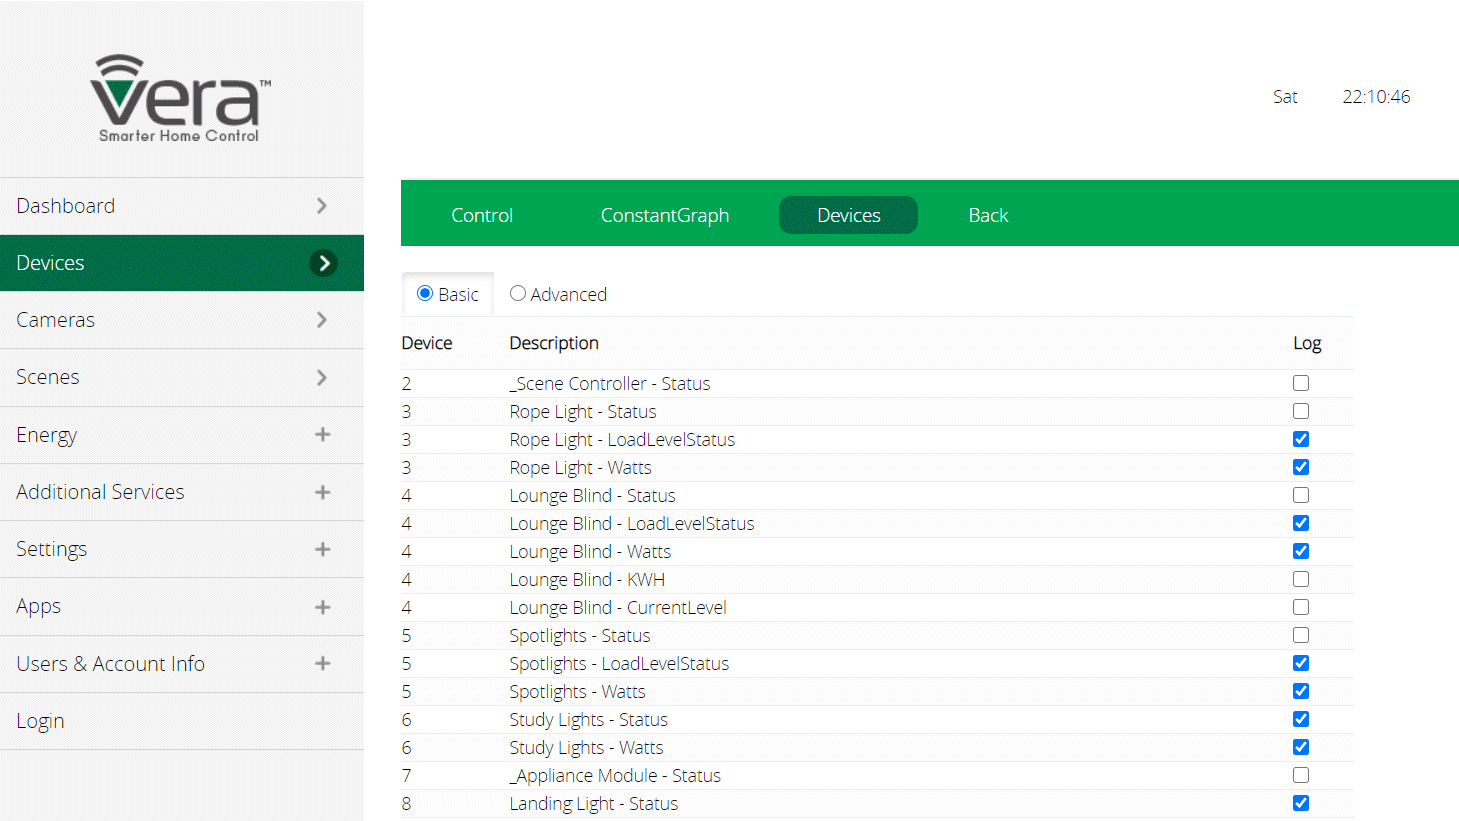Open the ConstantGraph tab

pos(664,215)
